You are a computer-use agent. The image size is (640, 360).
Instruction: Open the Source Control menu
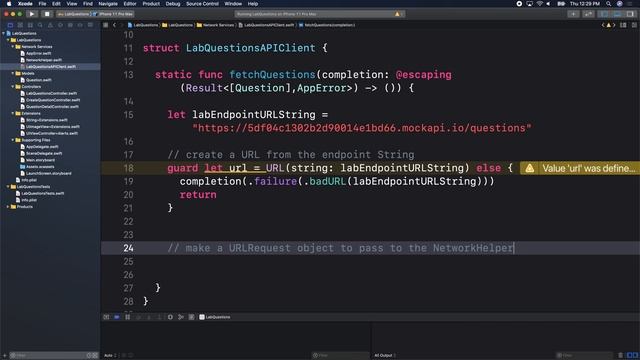(x=202, y=4)
